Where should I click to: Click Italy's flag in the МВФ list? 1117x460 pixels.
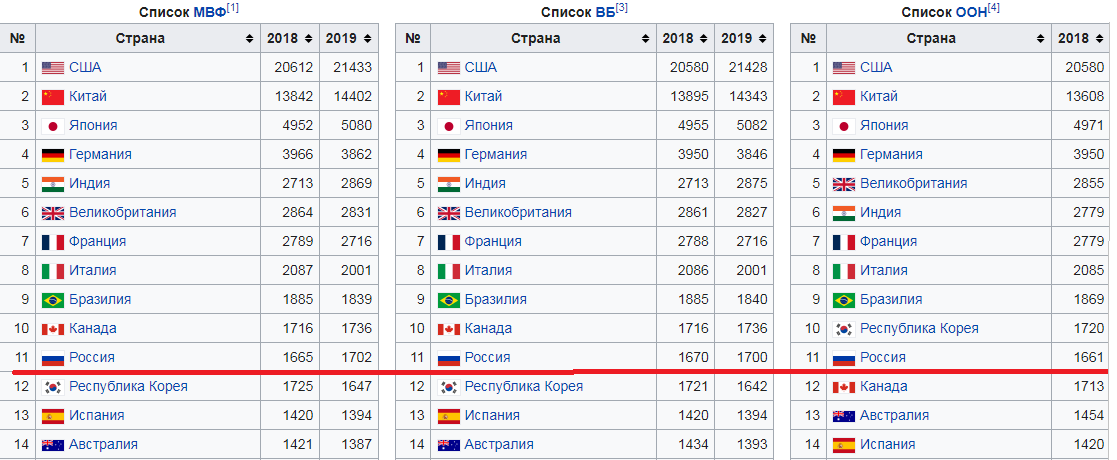coord(53,271)
